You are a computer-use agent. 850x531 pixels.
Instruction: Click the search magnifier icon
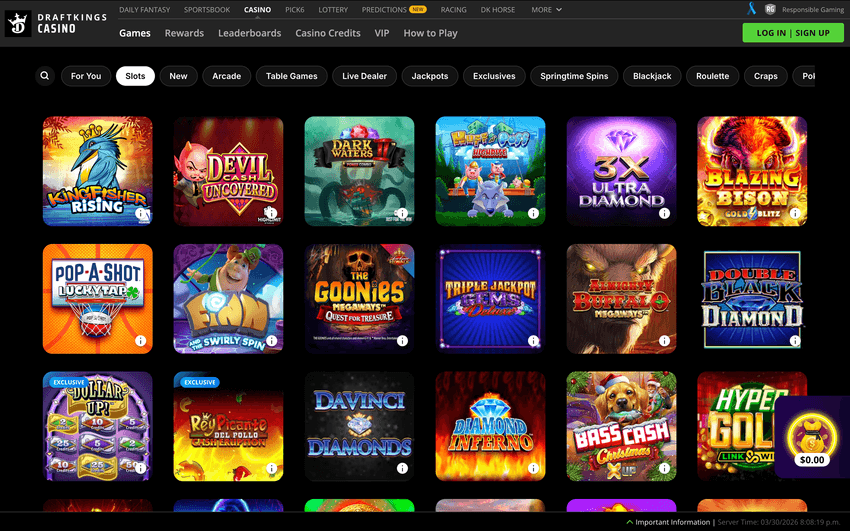44,76
